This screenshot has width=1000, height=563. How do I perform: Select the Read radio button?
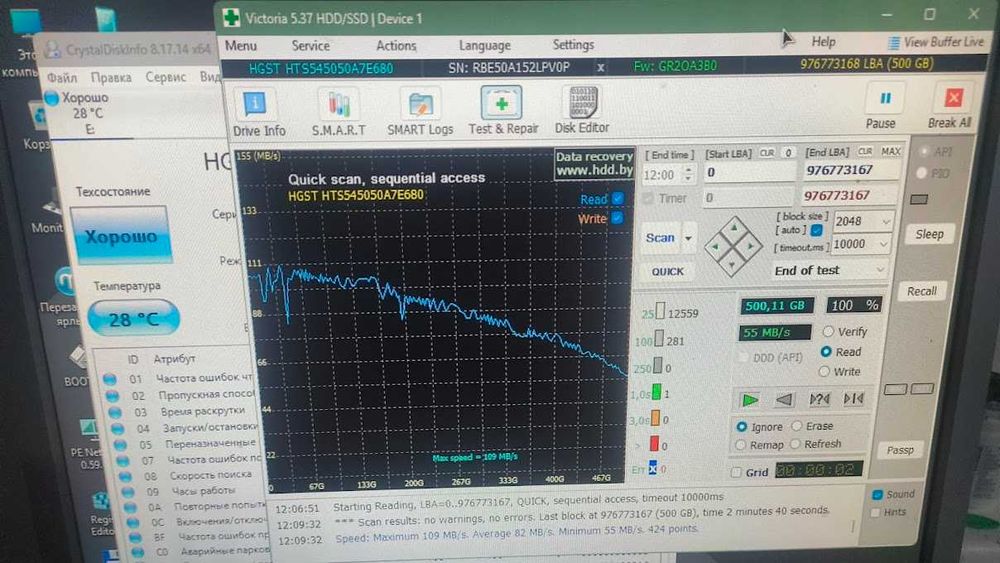[826, 352]
